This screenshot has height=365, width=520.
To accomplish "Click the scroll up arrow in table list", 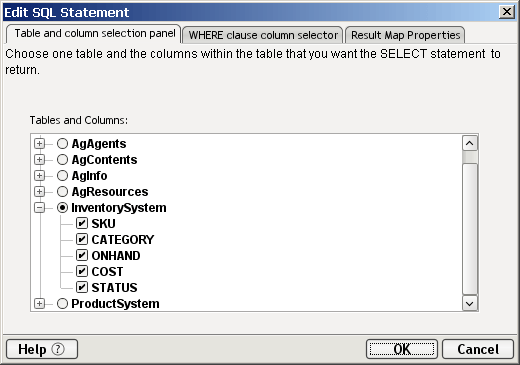I will coord(470,143).
